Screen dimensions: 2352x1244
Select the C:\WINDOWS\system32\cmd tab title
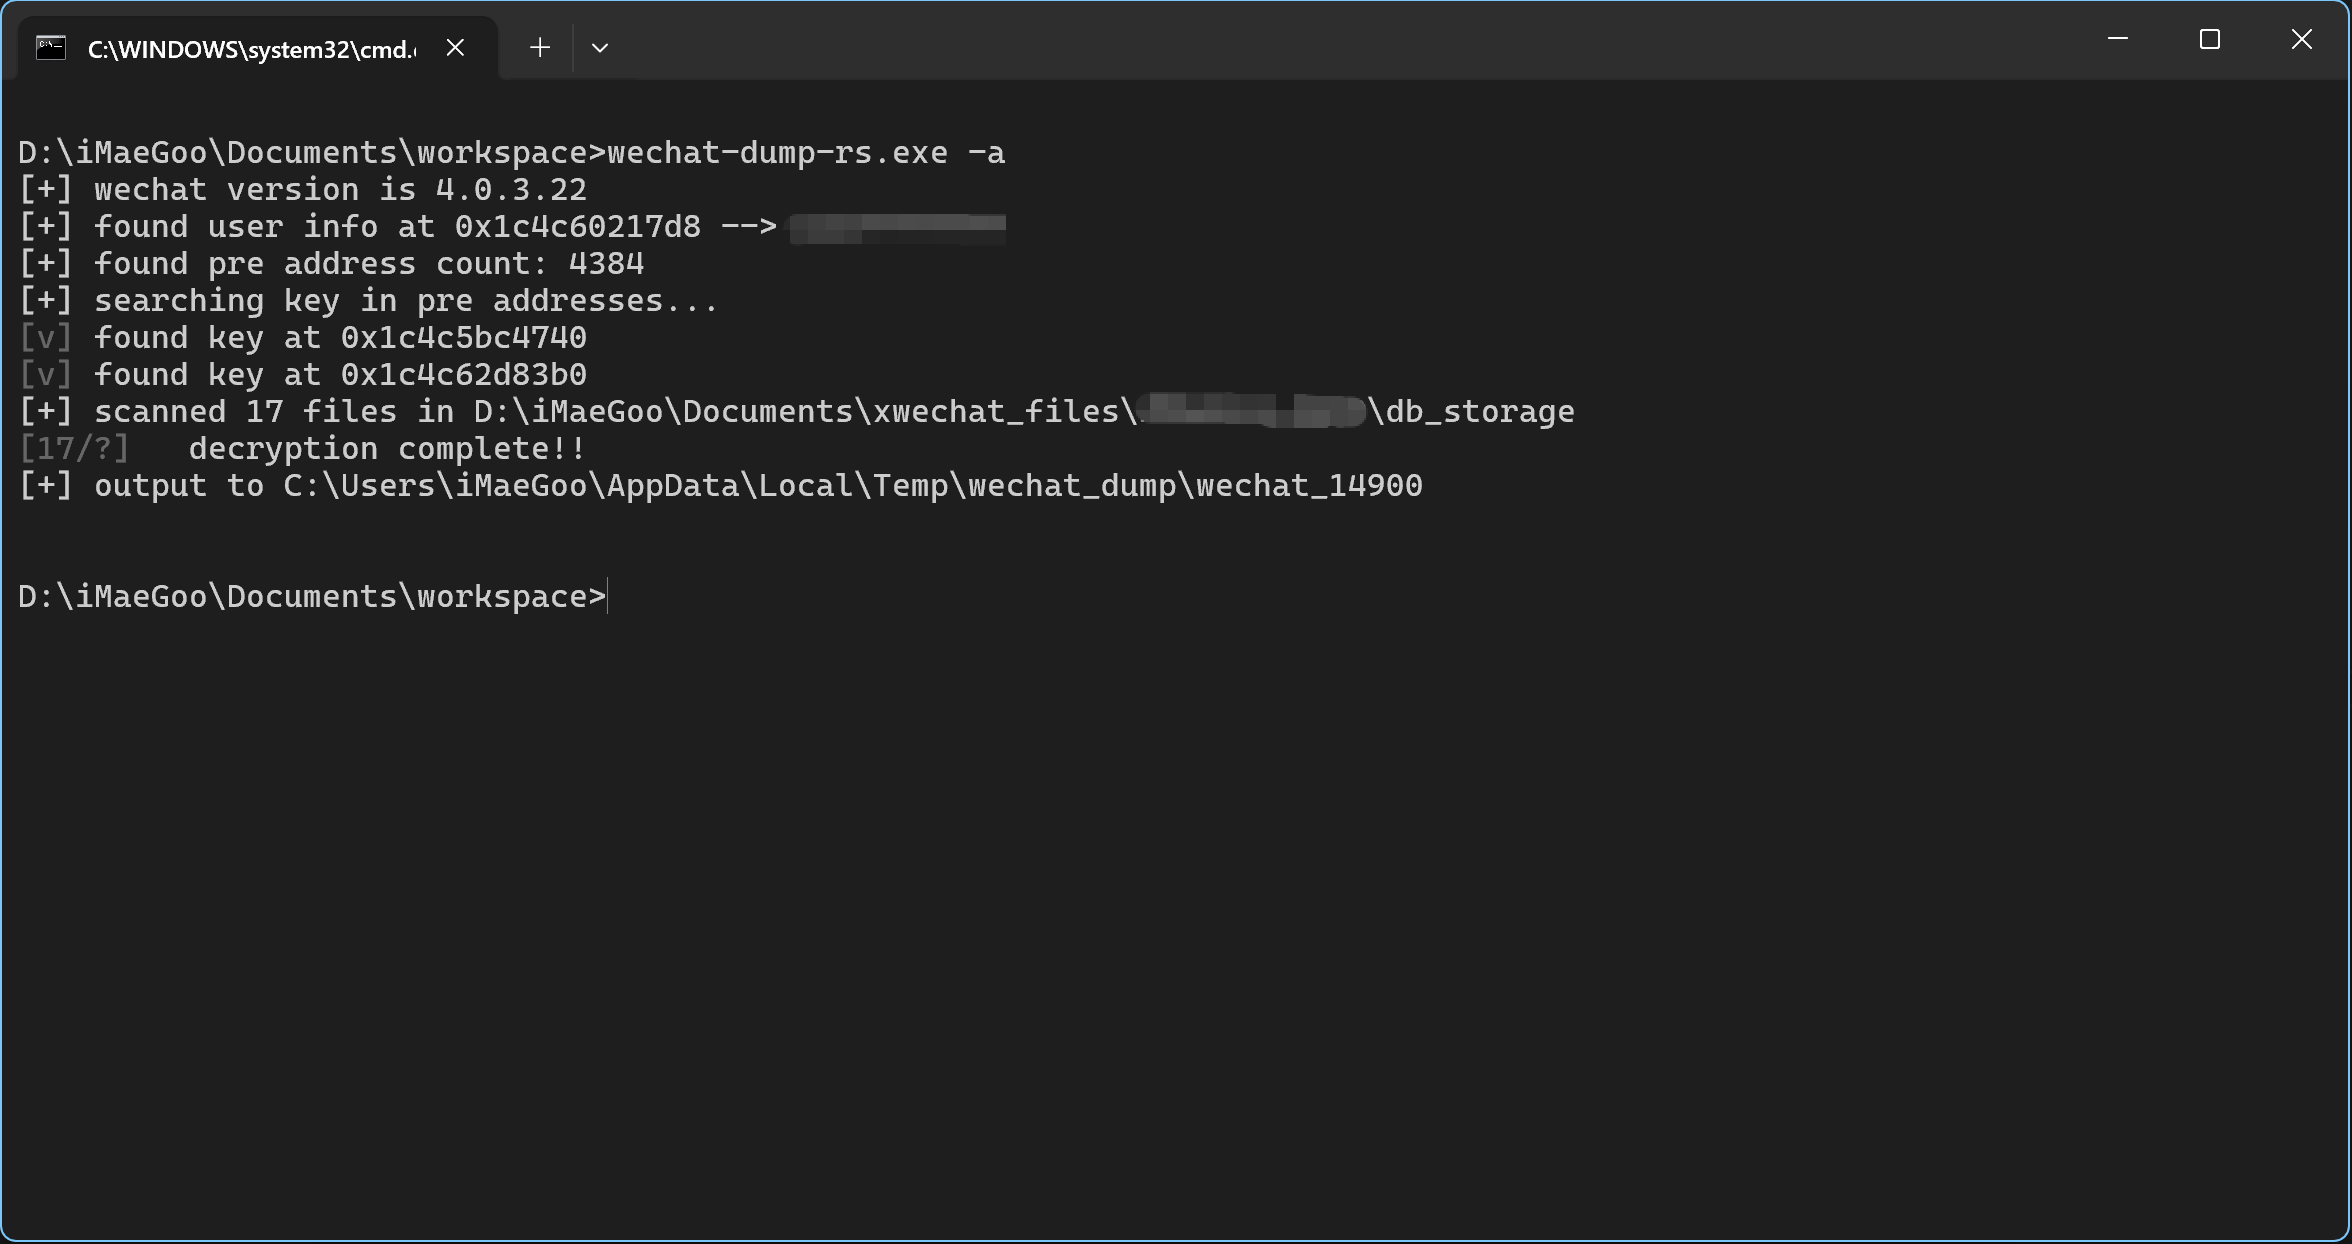point(252,49)
